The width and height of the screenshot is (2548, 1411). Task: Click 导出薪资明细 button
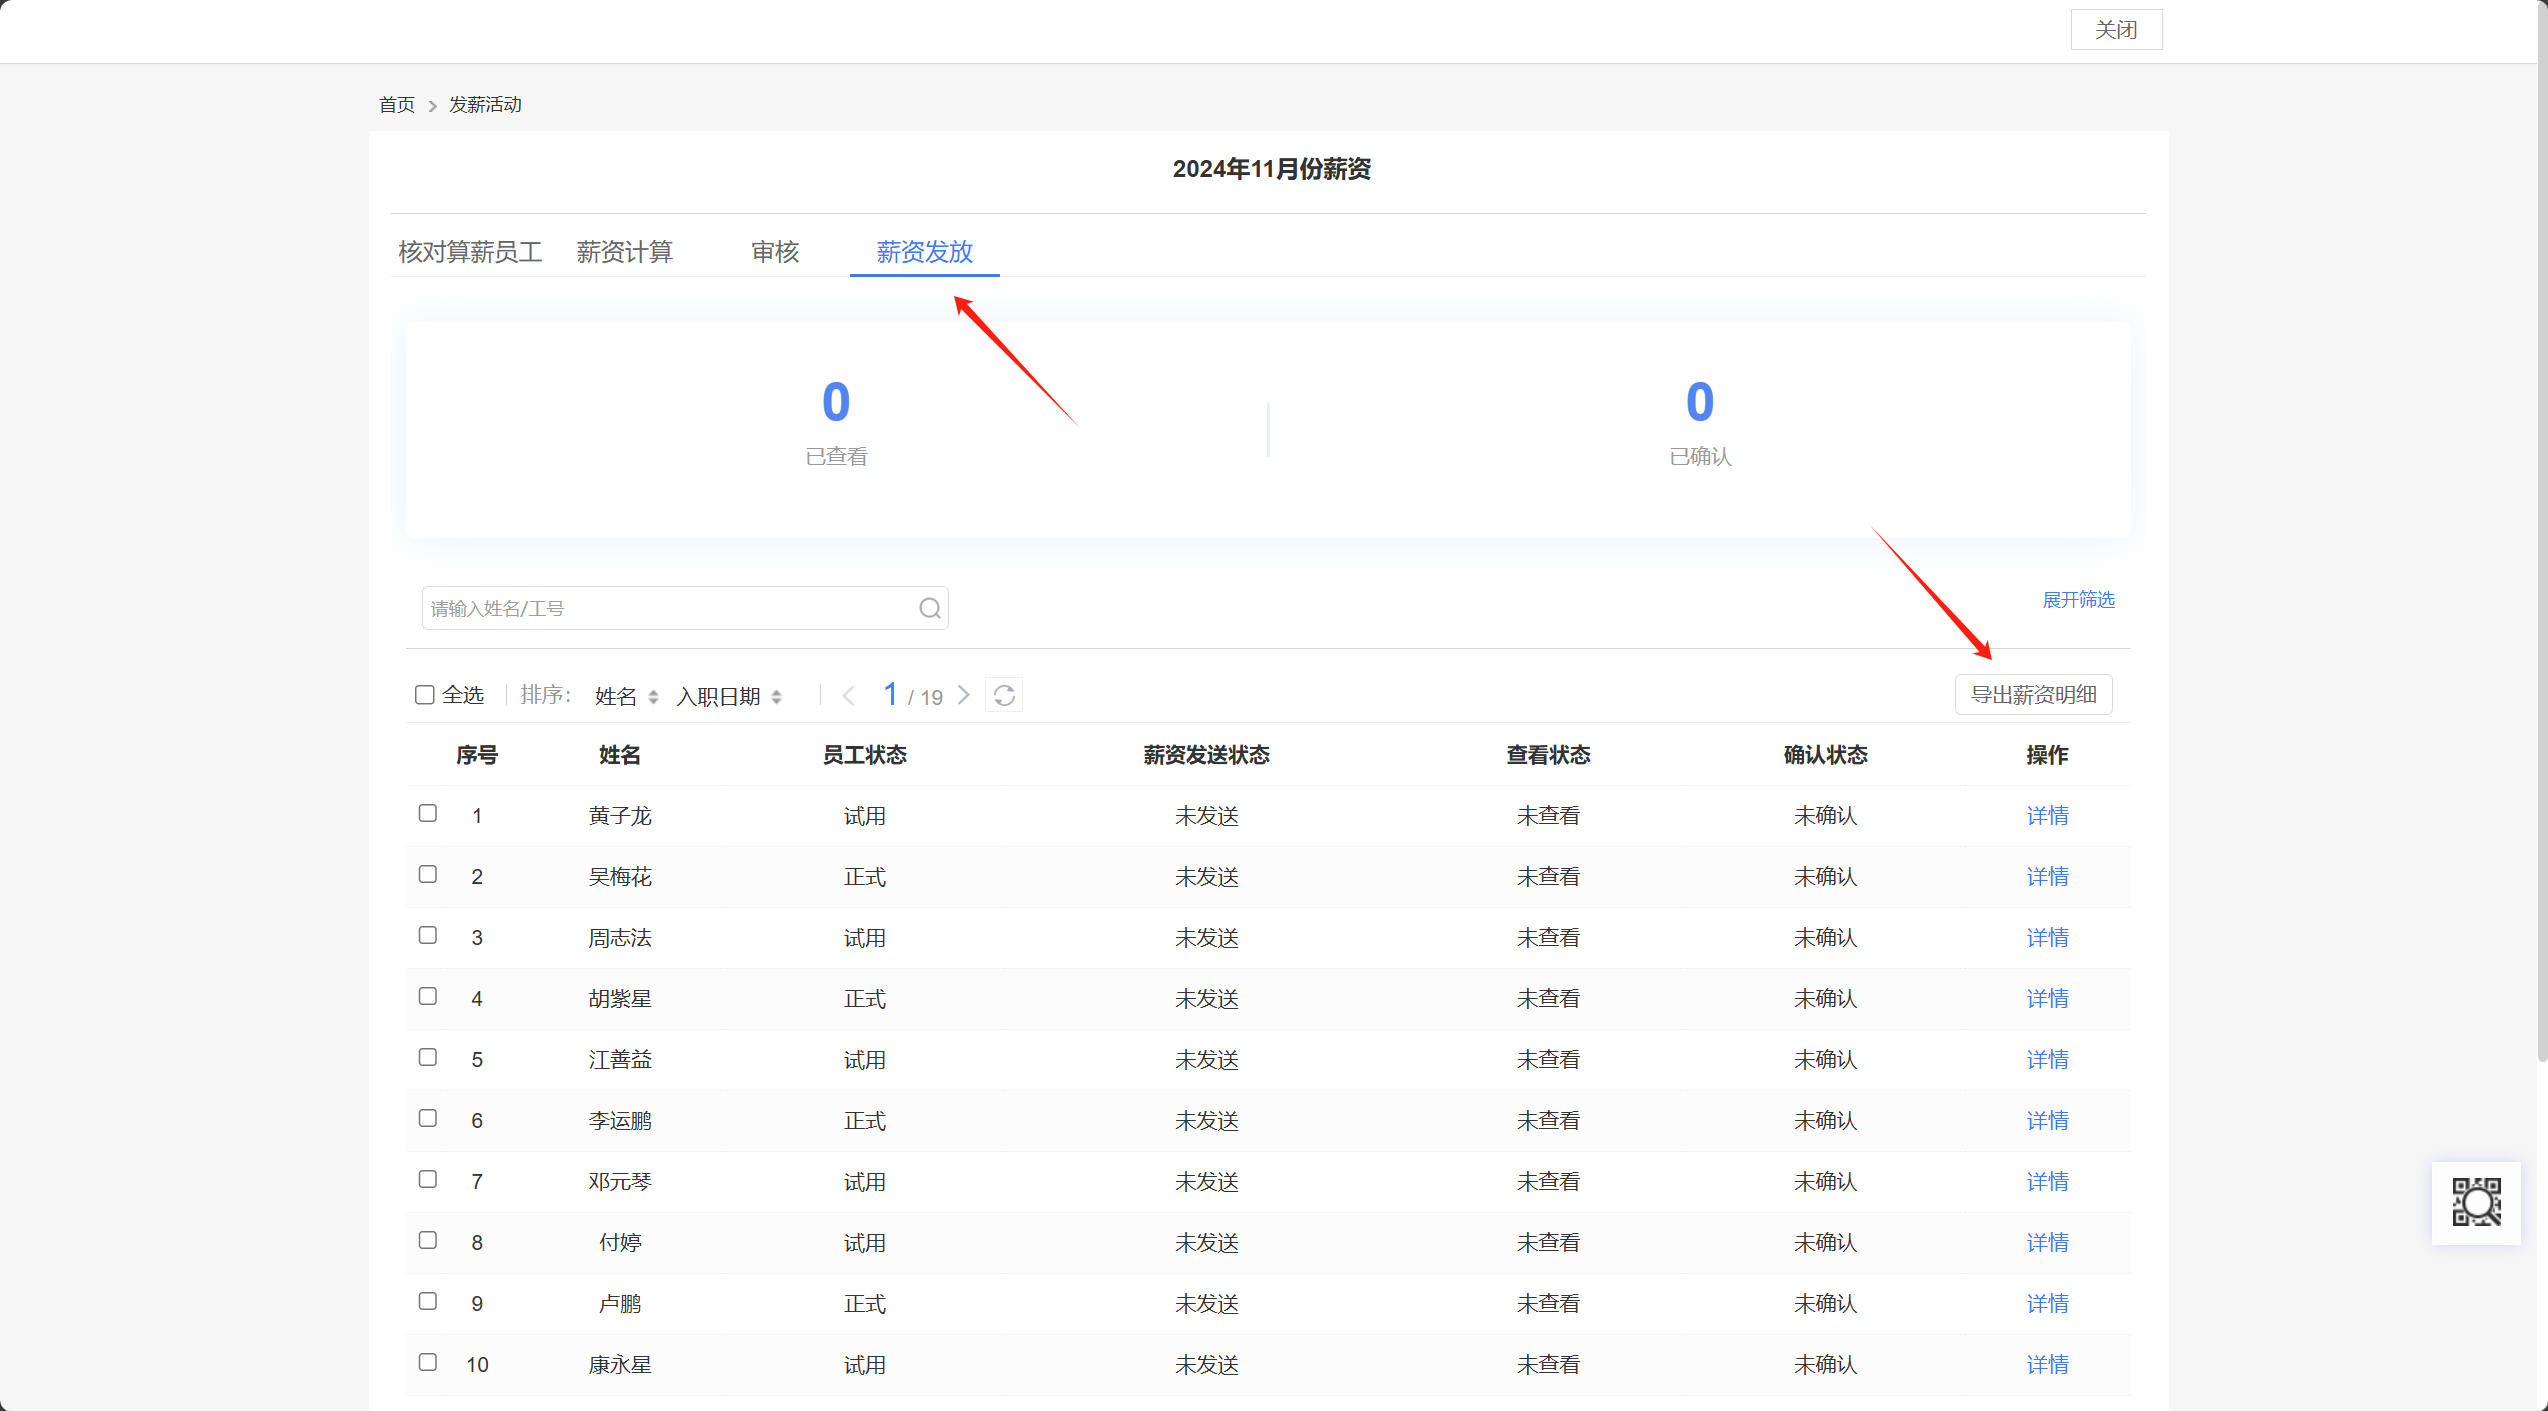(2033, 695)
